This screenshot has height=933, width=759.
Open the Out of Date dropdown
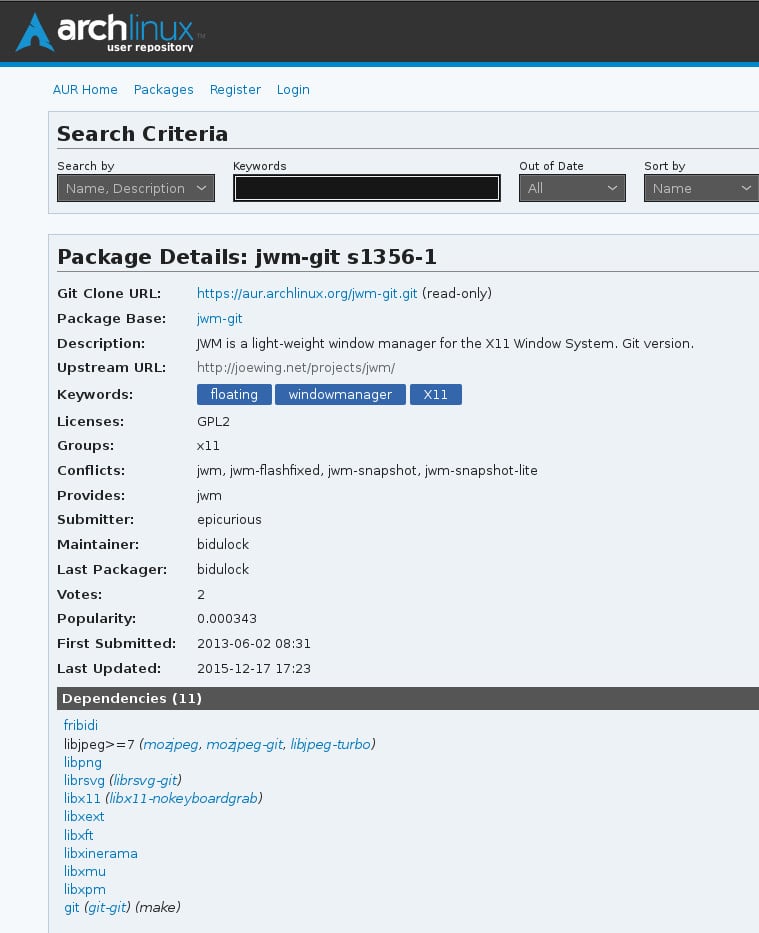coord(572,188)
